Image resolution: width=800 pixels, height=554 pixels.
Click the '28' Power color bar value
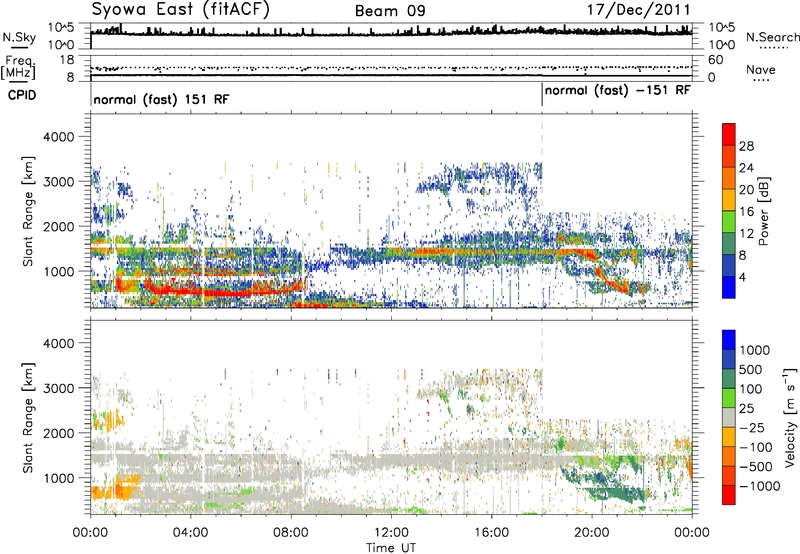746,146
